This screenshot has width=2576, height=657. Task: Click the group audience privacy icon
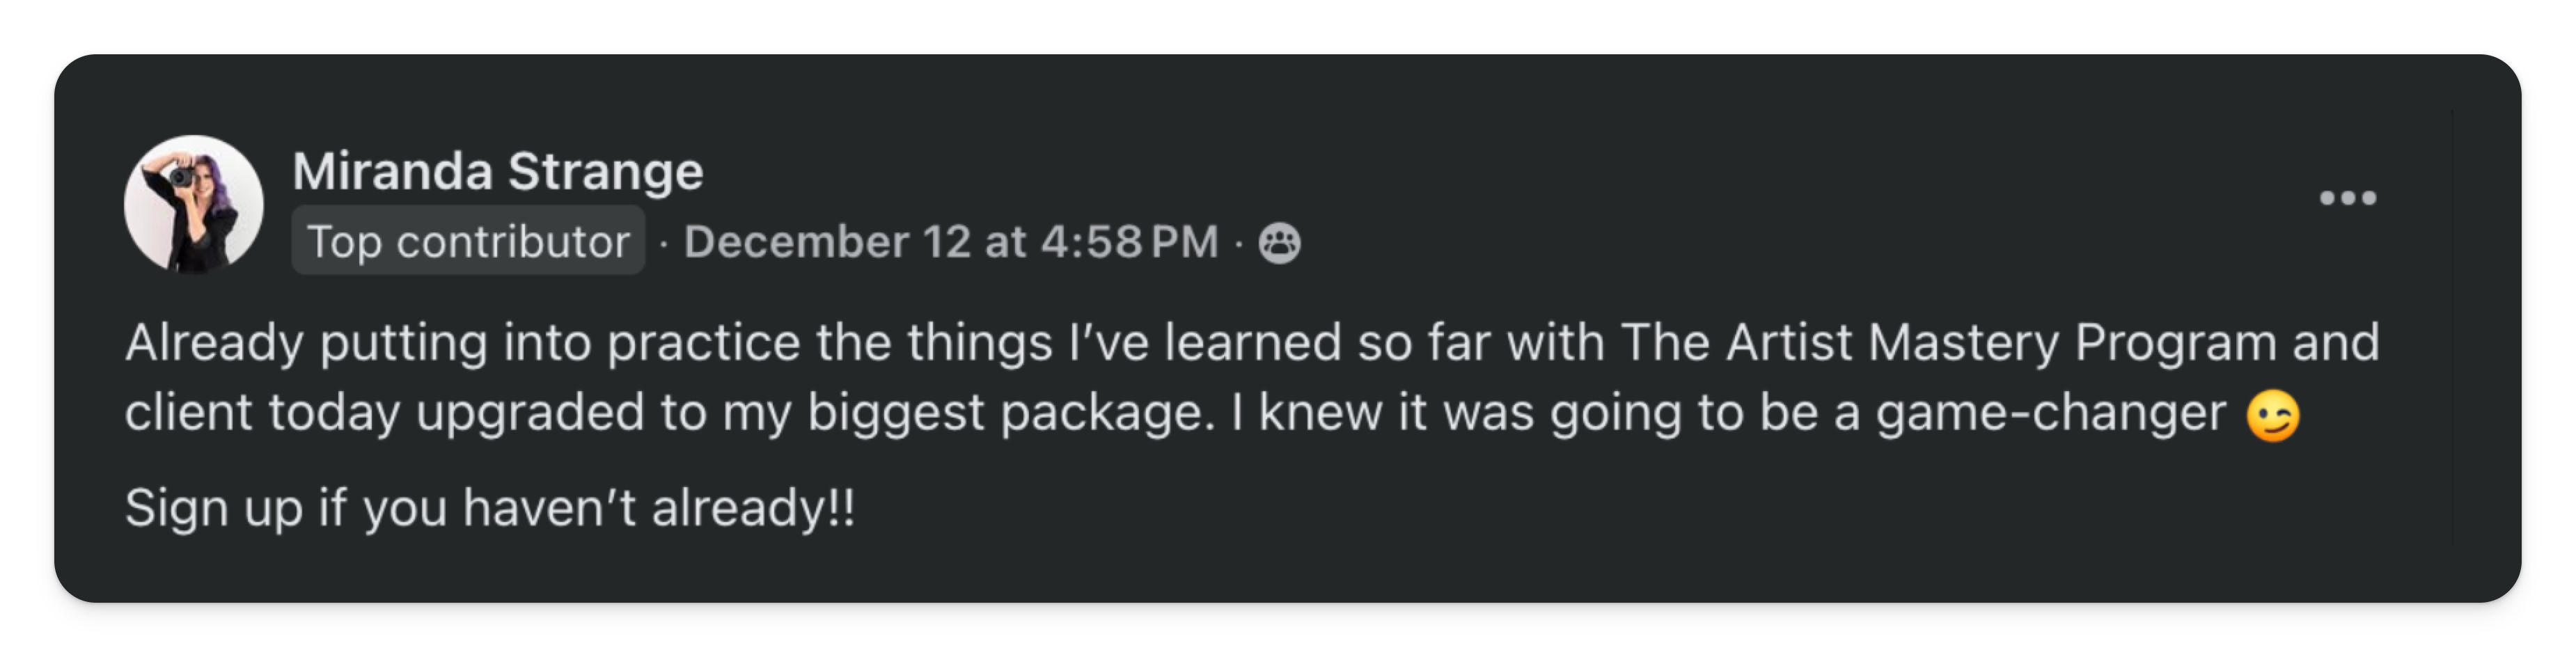click(x=1279, y=243)
